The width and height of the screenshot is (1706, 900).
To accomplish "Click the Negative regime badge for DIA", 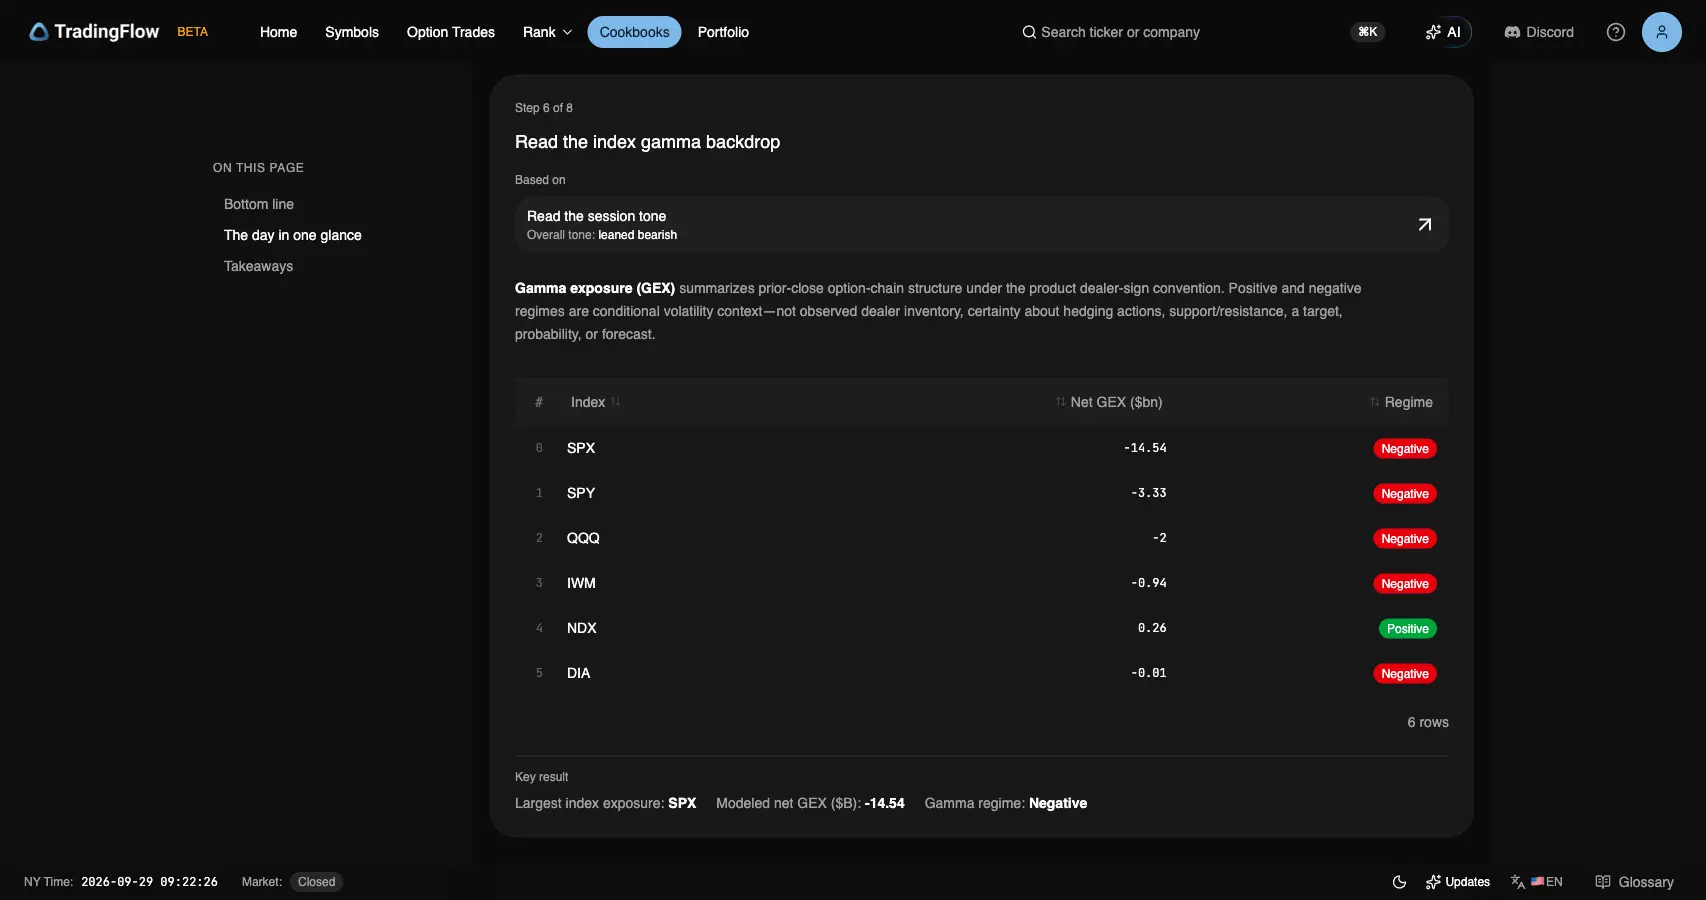I will 1405,674.
